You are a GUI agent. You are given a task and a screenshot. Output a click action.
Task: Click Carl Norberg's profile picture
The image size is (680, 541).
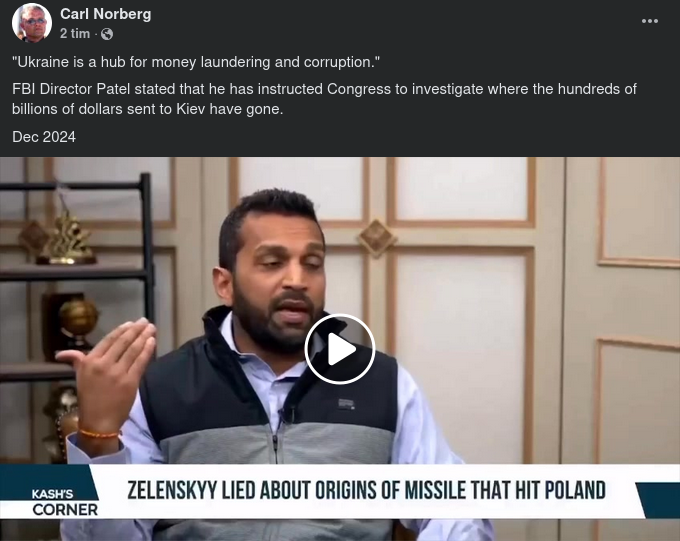(31, 23)
